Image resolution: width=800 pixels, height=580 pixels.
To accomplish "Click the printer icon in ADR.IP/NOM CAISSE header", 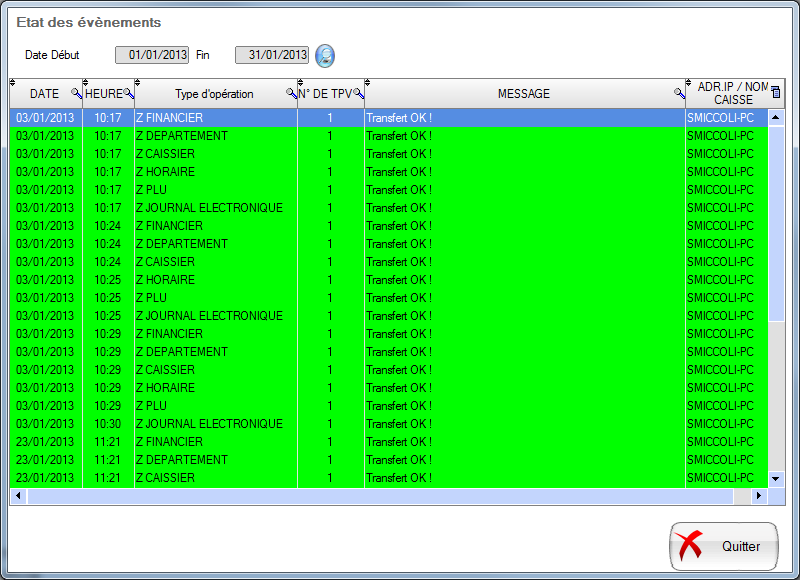I will coord(778,91).
